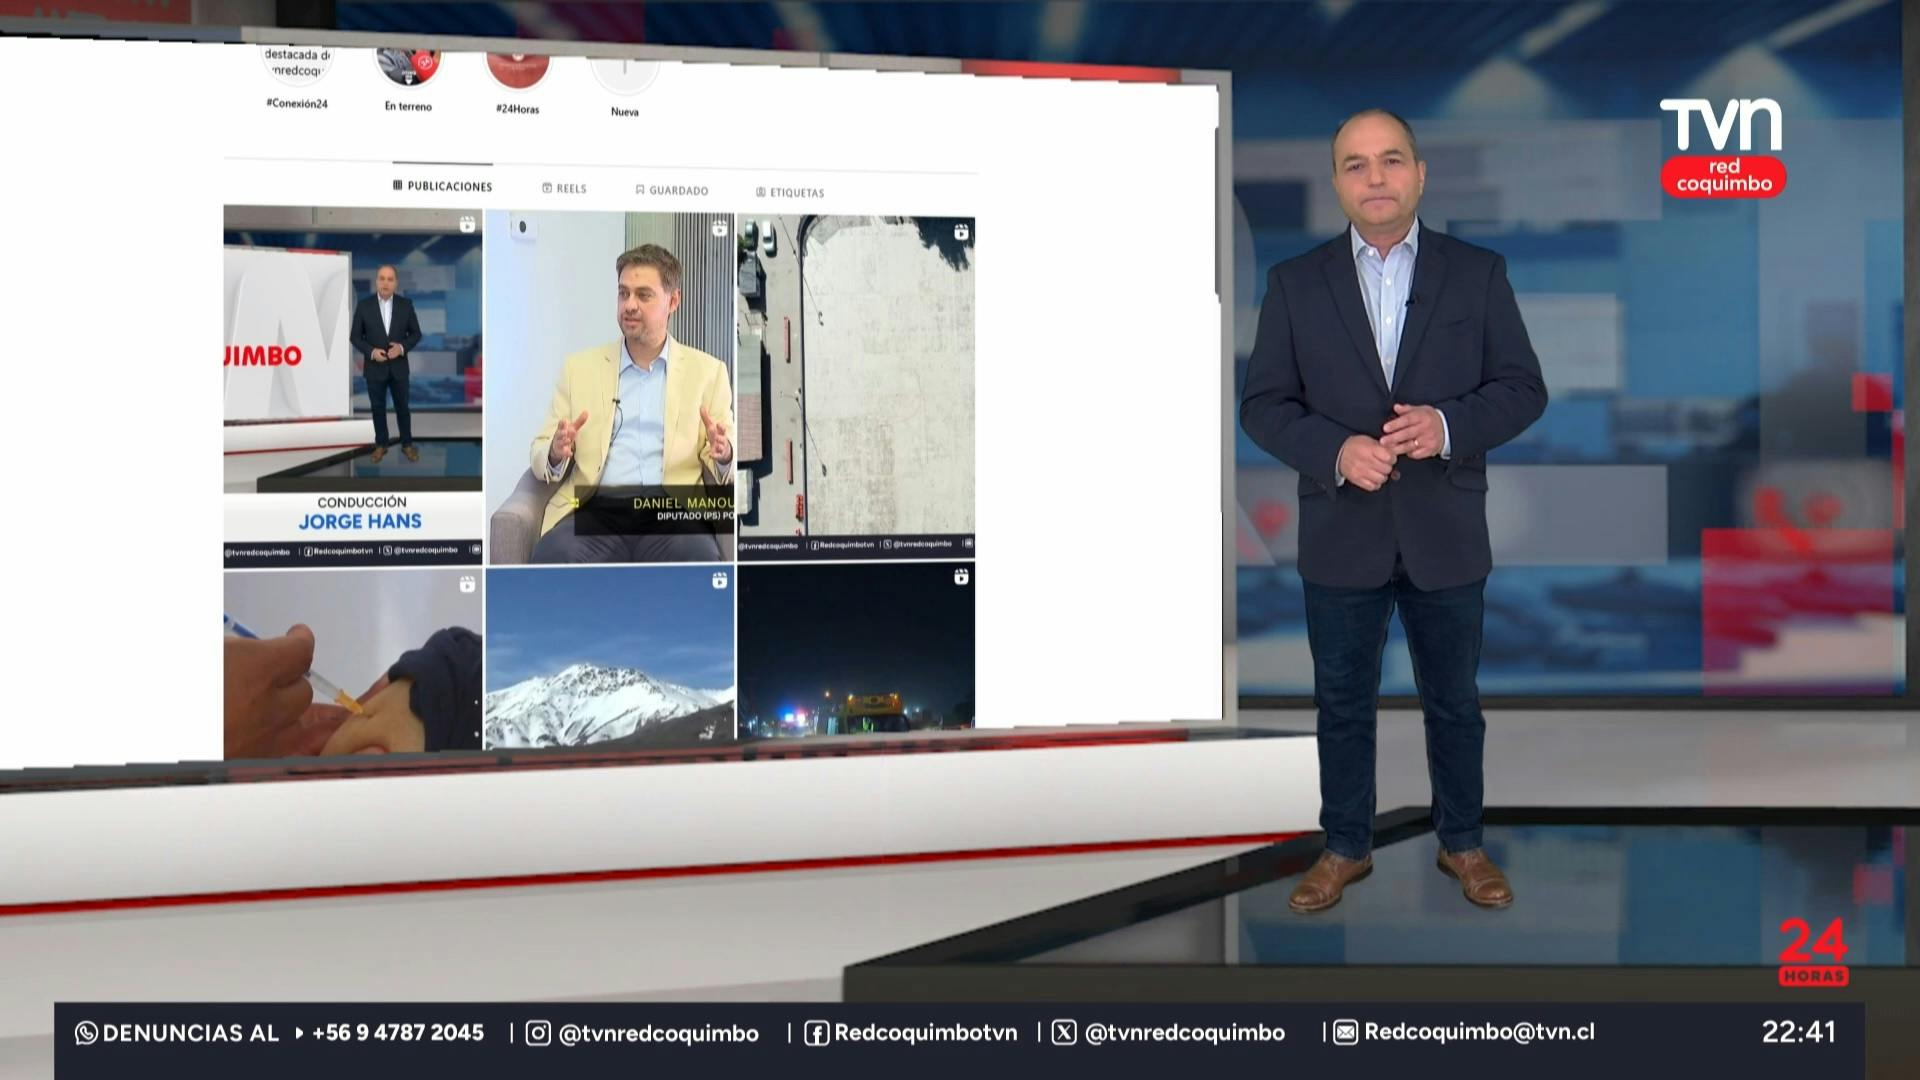
Task: Click reel icon on diputado interview post
Action: (x=719, y=229)
